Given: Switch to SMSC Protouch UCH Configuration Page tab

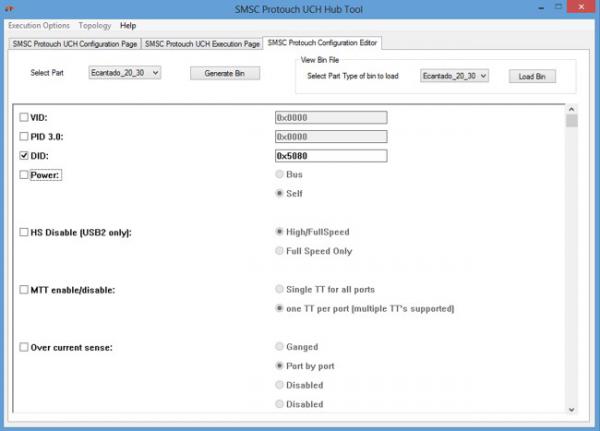Looking at the screenshot, I should coord(75,44).
